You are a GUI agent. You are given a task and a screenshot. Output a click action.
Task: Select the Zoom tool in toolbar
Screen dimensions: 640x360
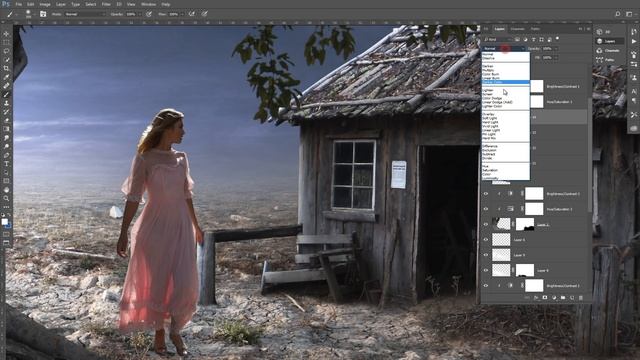(6, 198)
